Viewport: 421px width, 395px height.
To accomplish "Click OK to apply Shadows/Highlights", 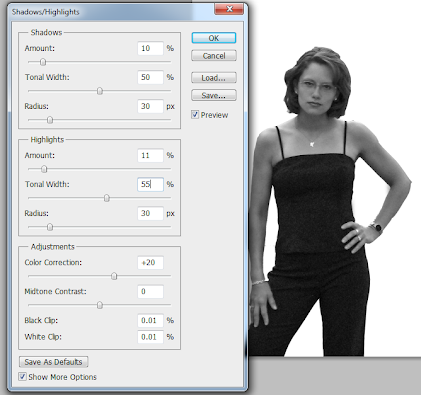I will pyautogui.click(x=214, y=38).
